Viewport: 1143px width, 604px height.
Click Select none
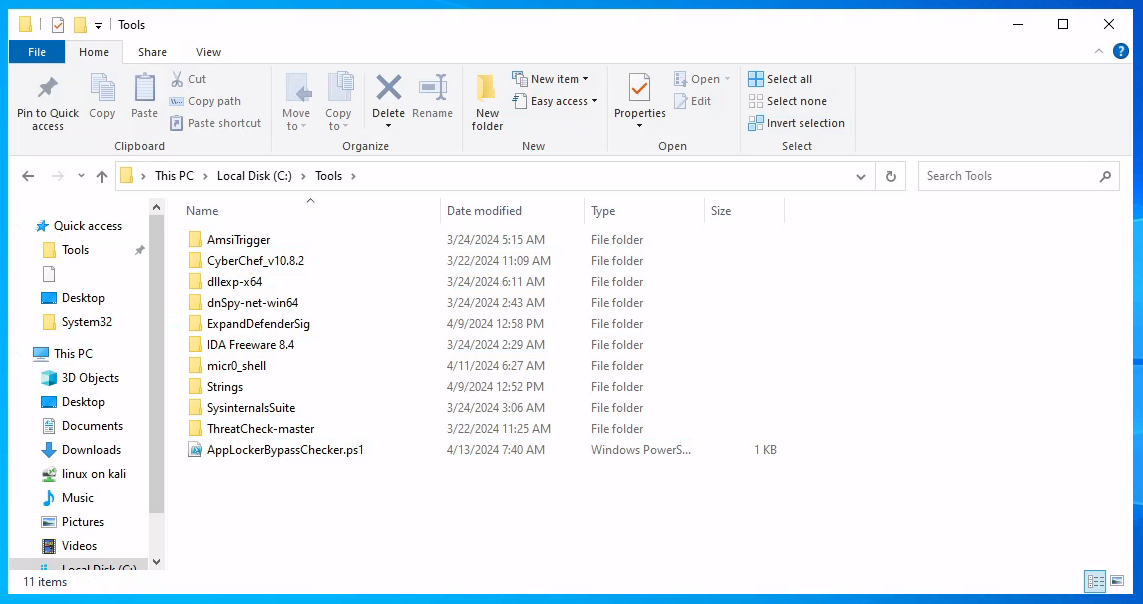tap(787, 101)
